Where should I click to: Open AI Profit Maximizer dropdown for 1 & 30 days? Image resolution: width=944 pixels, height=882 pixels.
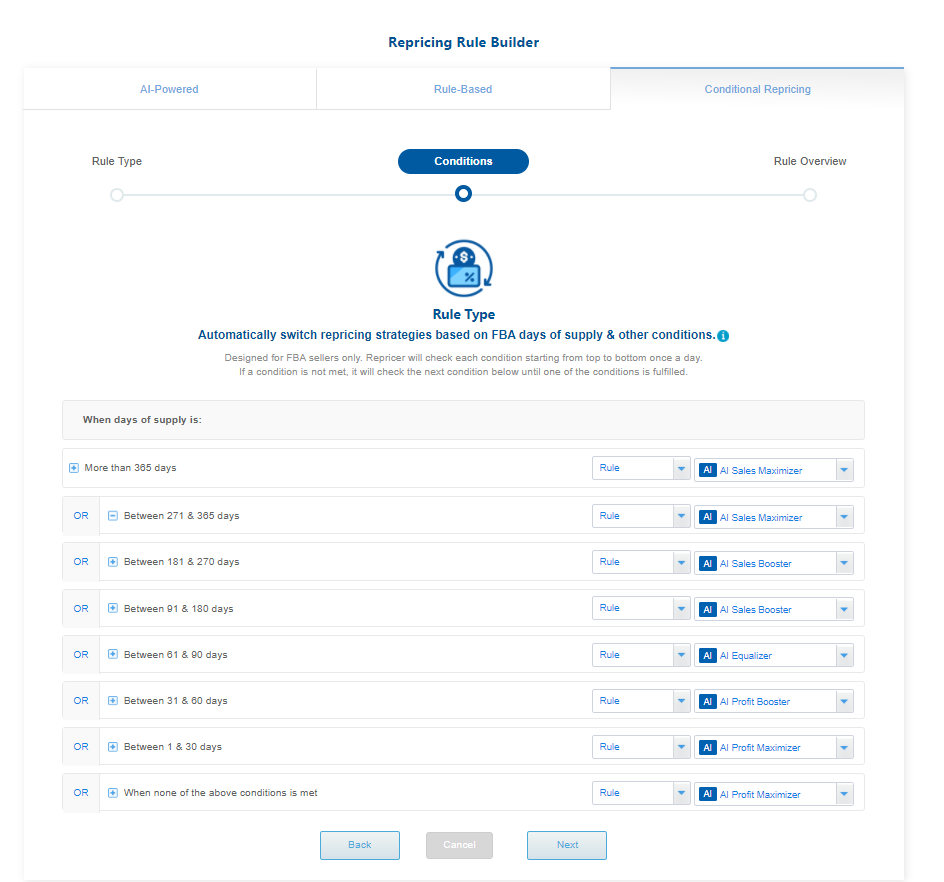[774, 748]
